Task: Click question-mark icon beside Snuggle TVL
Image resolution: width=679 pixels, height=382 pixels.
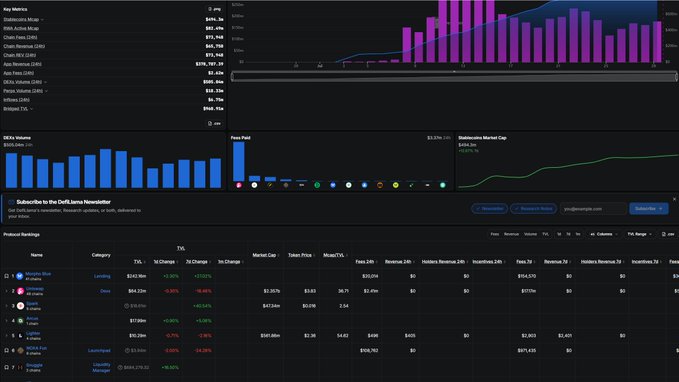Action: pos(120,367)
